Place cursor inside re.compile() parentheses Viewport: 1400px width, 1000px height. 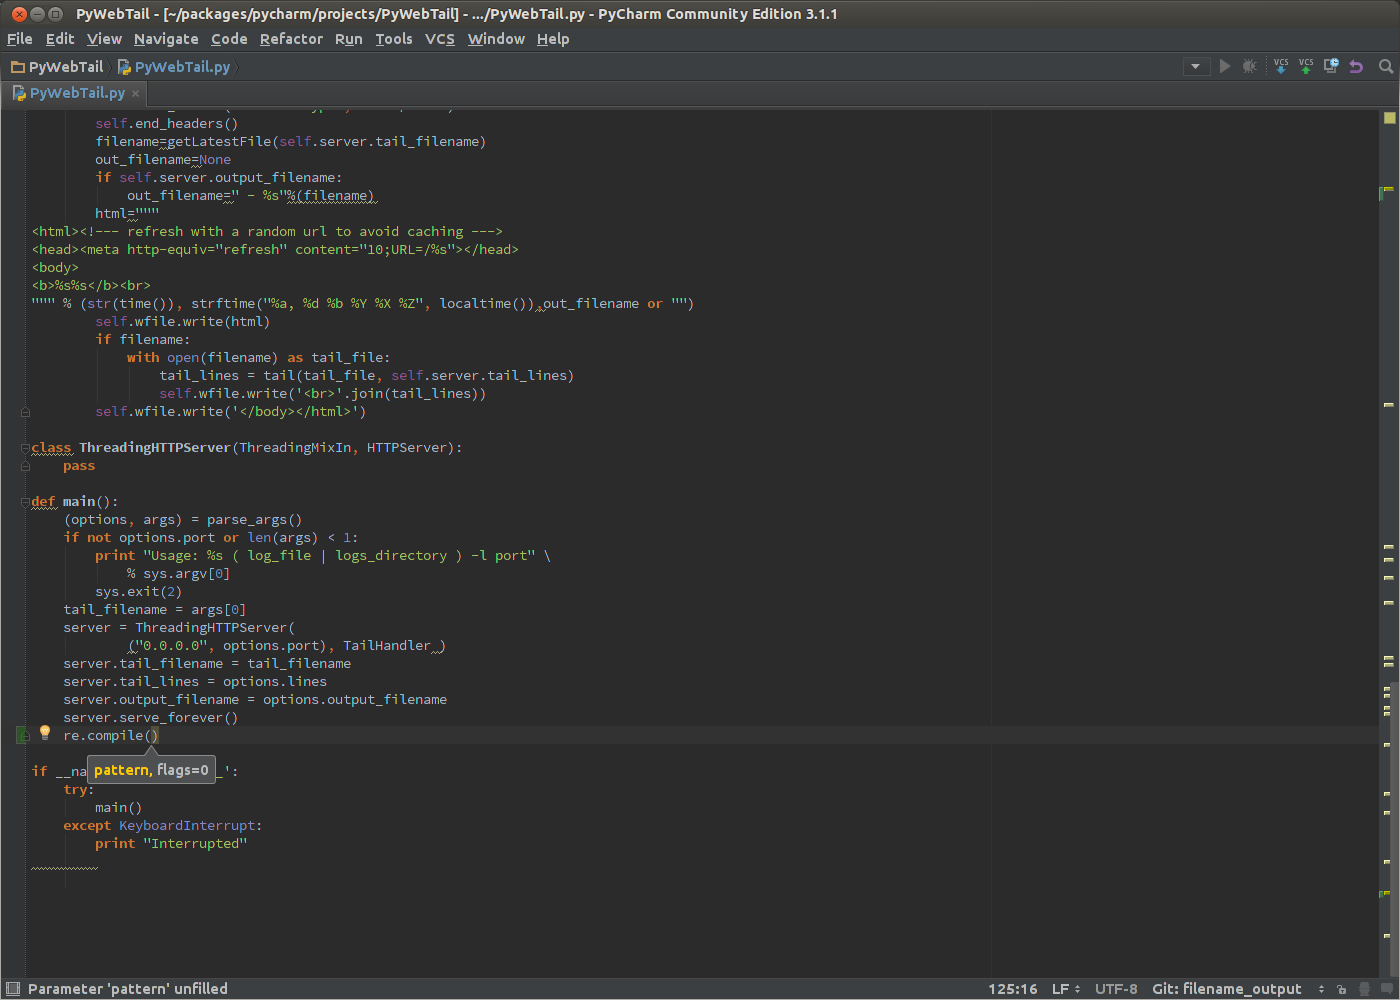pyautogui.click(x=152, y=736)
